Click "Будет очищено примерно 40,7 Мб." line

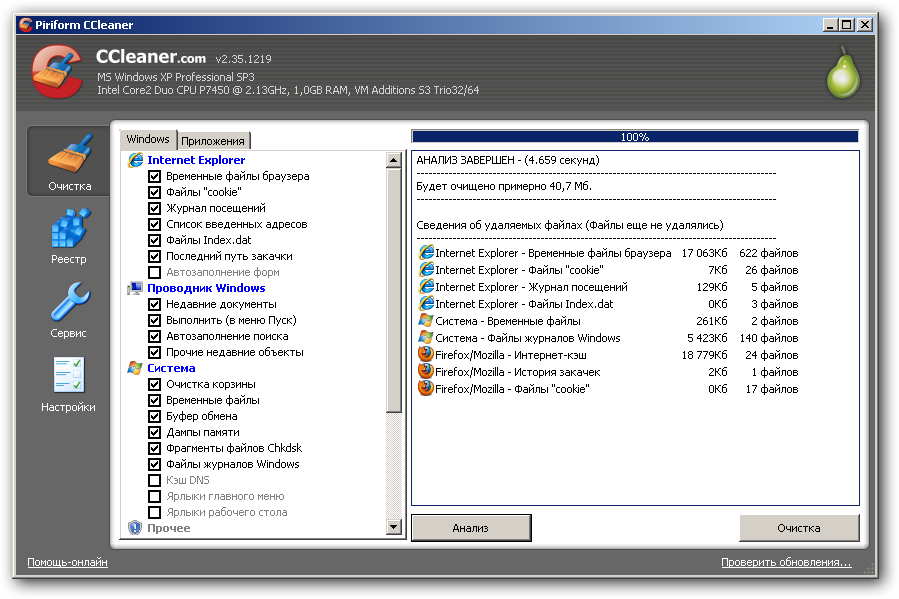(504, 186)
